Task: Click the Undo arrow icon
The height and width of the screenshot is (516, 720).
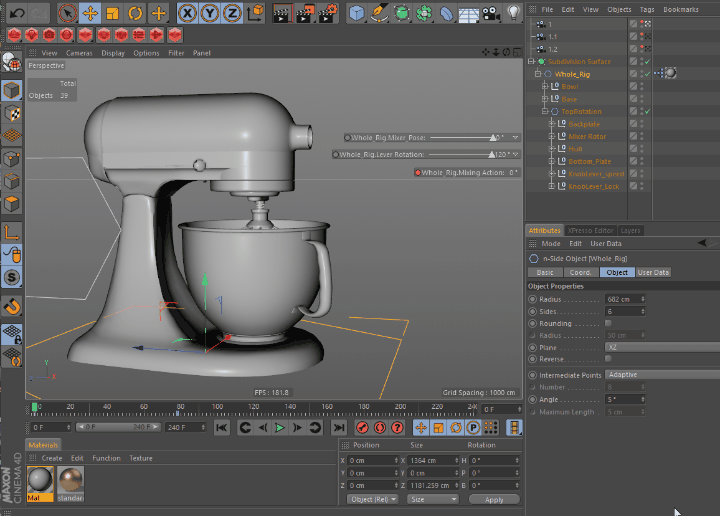Action: click(x=16, y=13)
